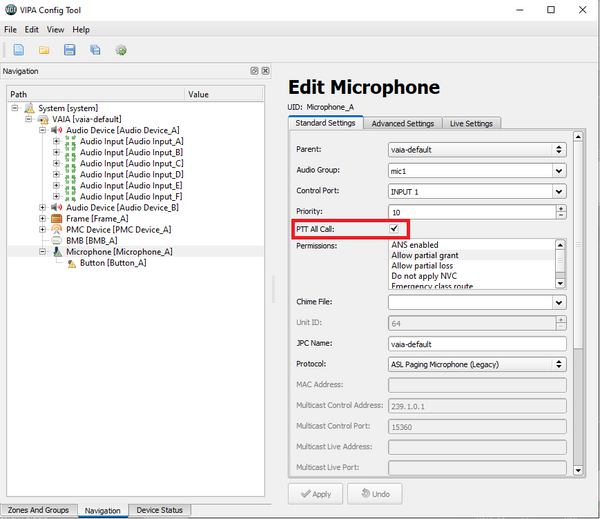Float the Navigation panel using its undock icon
600x519 pixels.
pos(254,71)
